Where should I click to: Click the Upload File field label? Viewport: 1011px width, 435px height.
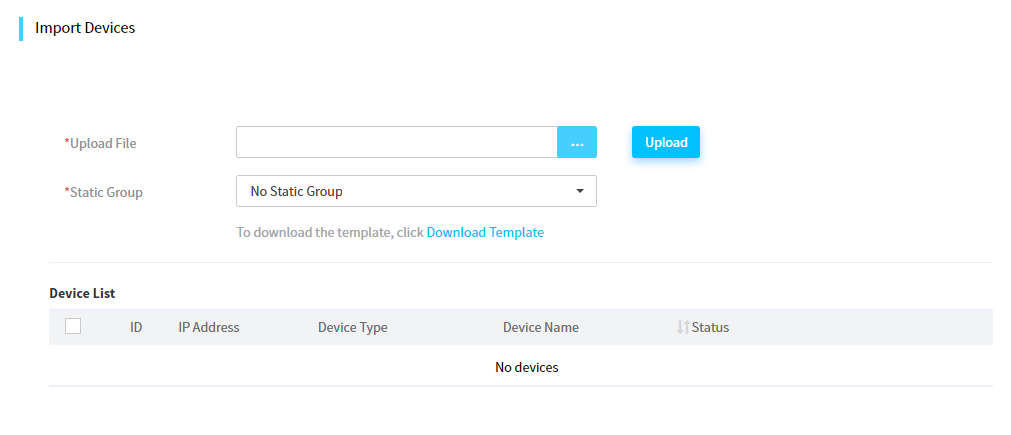tap(101, 143)
